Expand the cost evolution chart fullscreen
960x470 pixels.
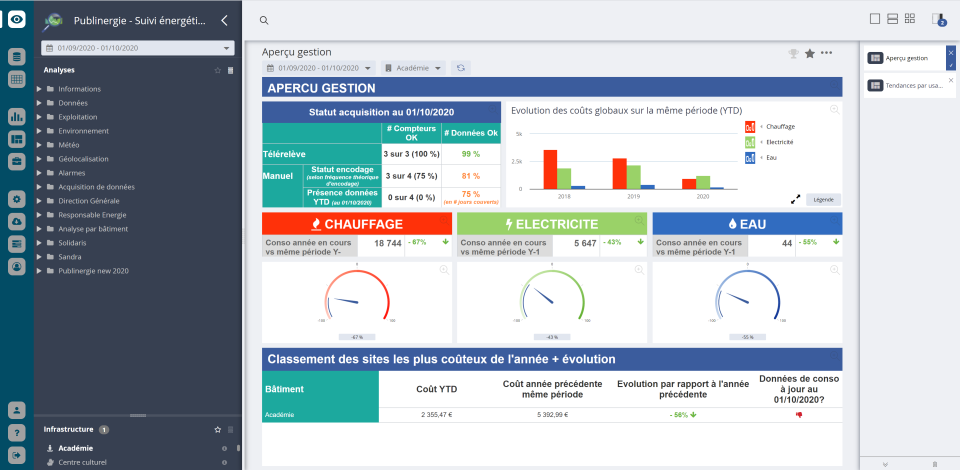tap(795, 199)
